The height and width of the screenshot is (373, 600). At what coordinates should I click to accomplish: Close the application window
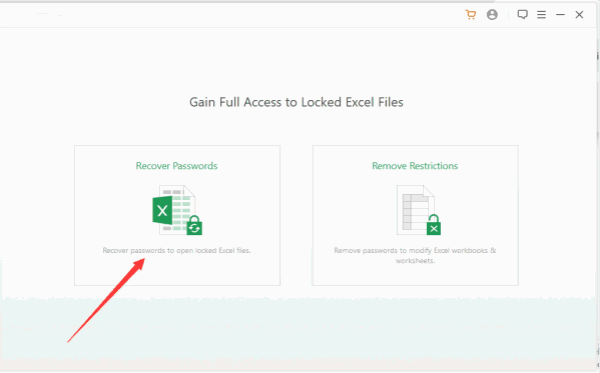(579, 15)
